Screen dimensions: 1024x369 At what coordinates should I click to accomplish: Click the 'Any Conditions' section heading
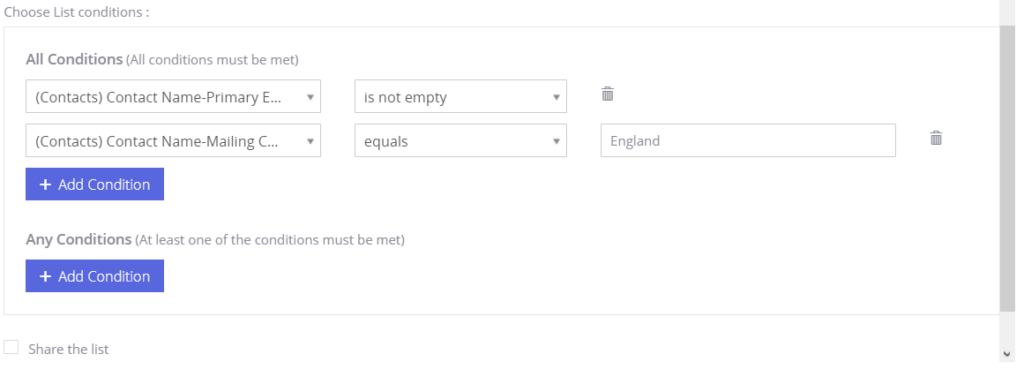pos(78,239)
